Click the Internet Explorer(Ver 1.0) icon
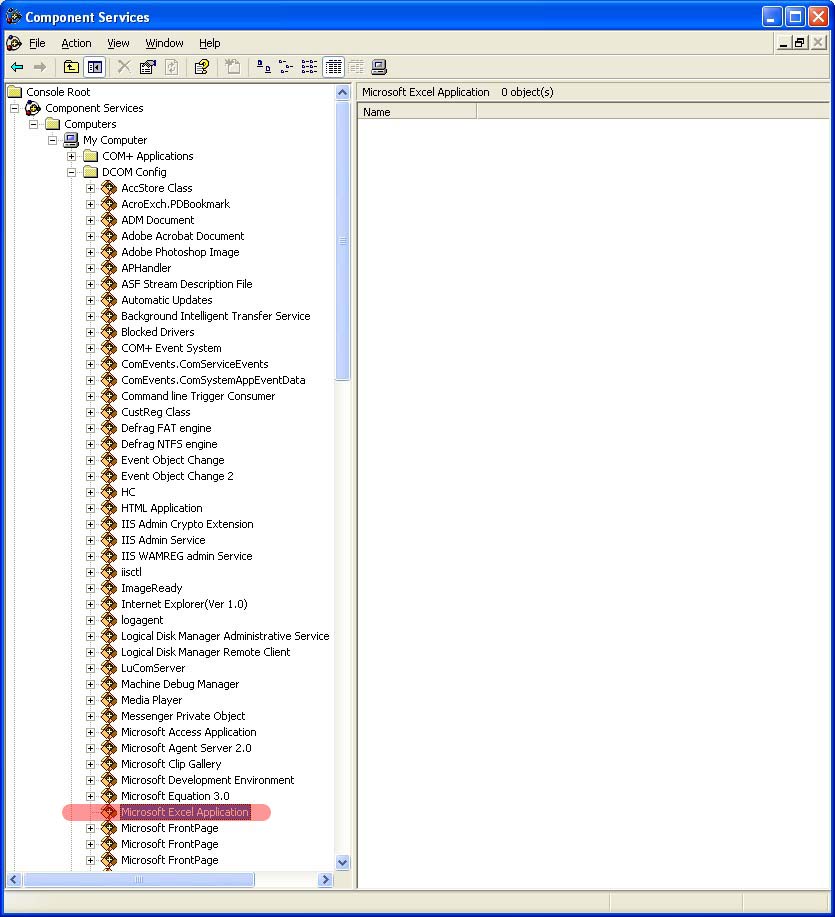835x917 pixels. click(109, 604)
